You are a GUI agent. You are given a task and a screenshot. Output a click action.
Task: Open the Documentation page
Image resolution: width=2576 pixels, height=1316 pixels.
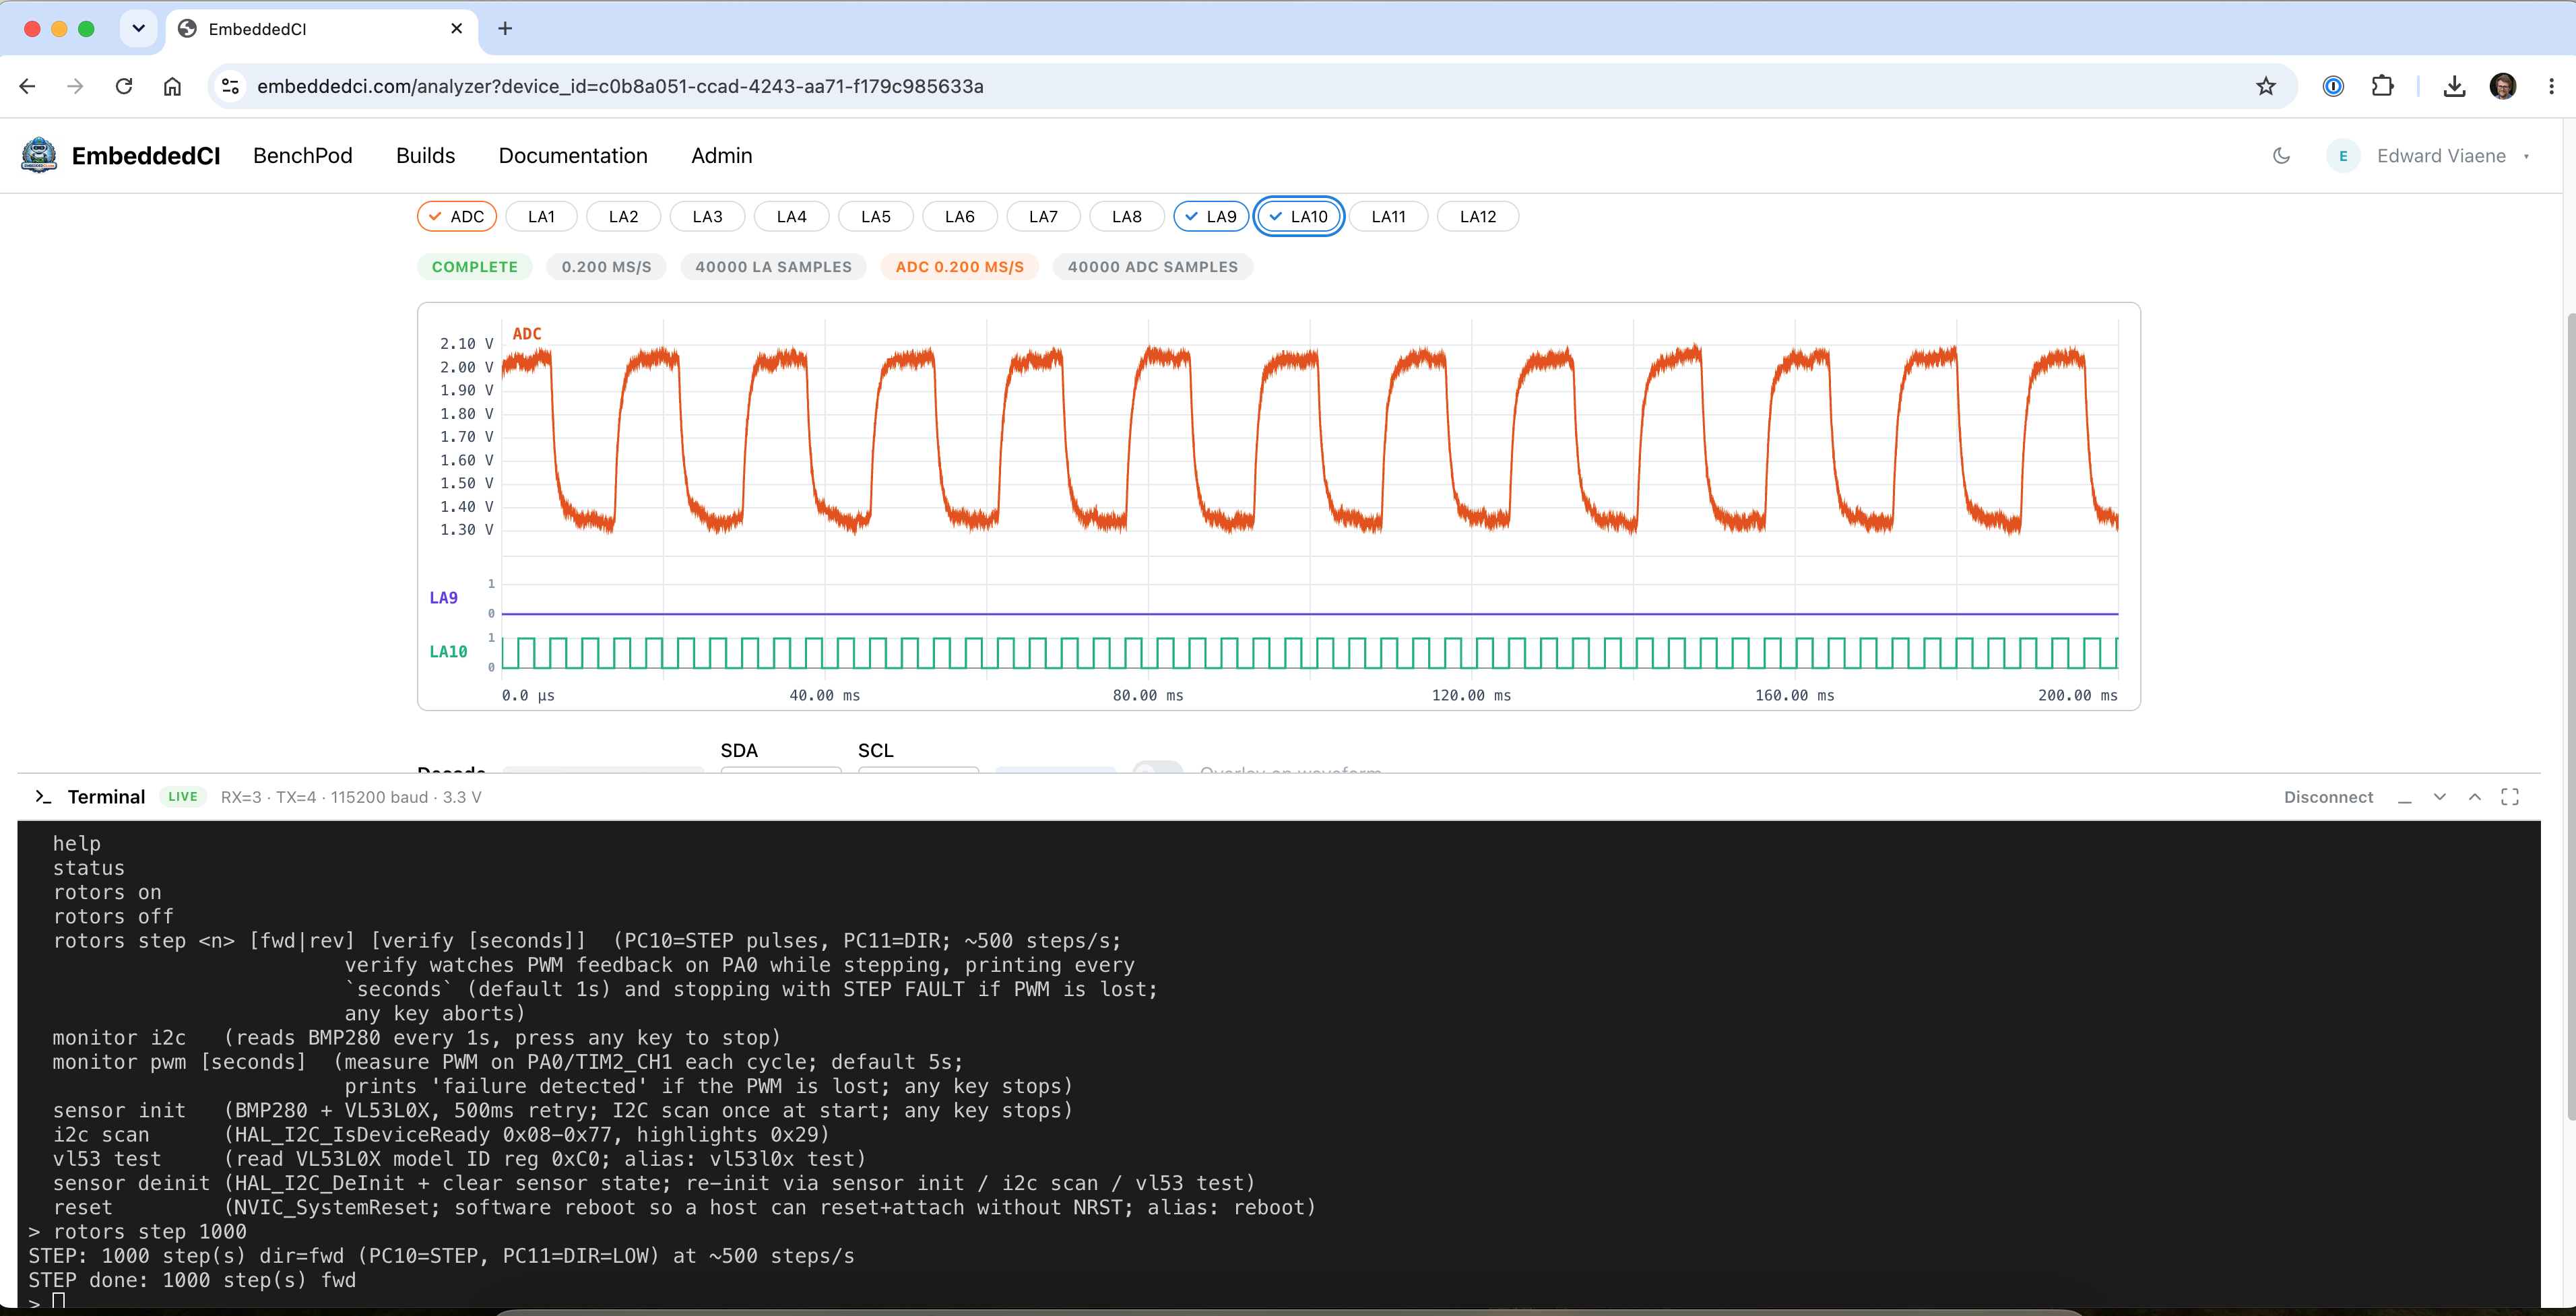pos(573,156)
